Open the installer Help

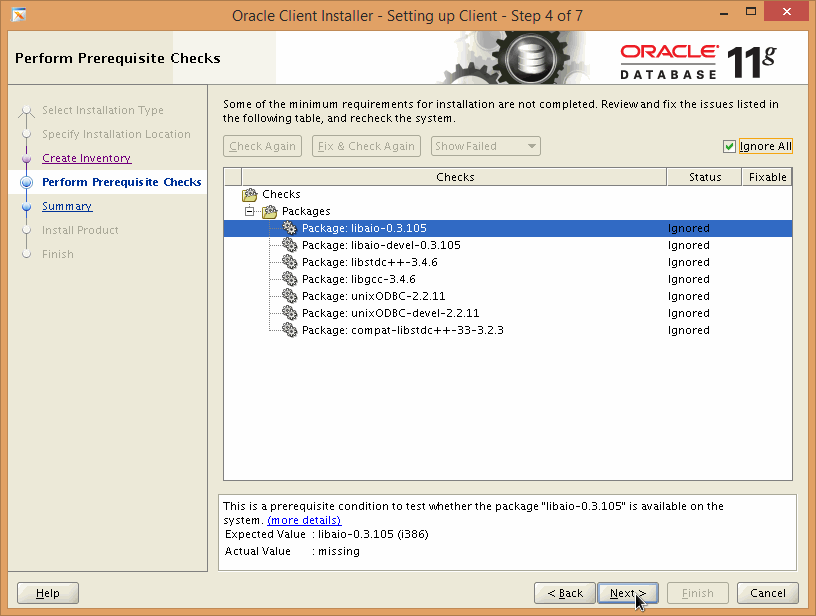point(48,593)
